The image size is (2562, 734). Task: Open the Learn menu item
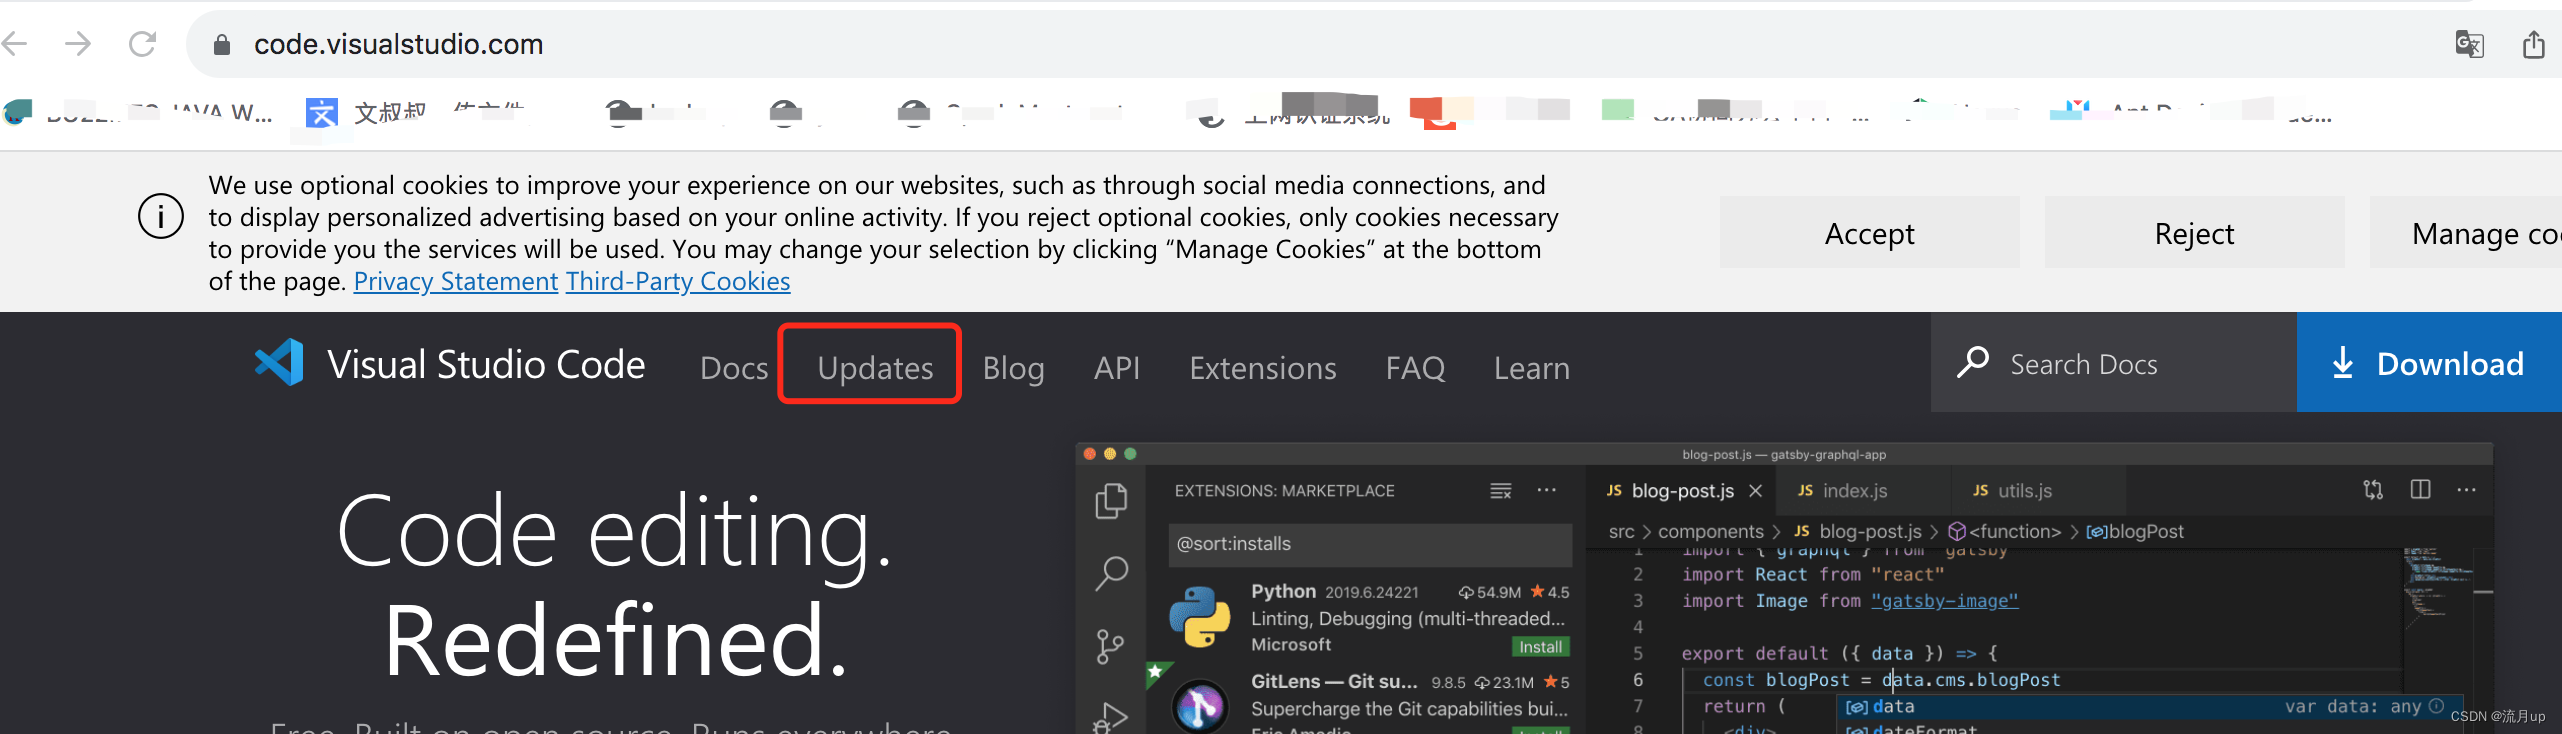[1531, 368]
